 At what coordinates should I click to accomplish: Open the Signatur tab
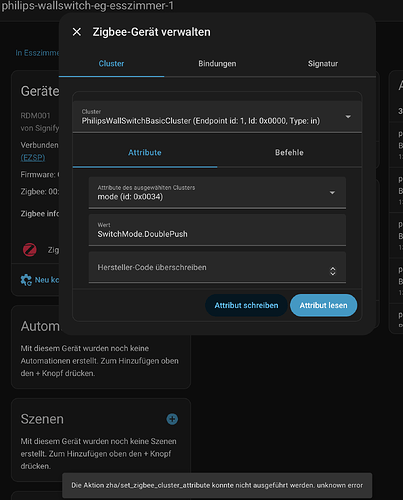tap(323, 63)
